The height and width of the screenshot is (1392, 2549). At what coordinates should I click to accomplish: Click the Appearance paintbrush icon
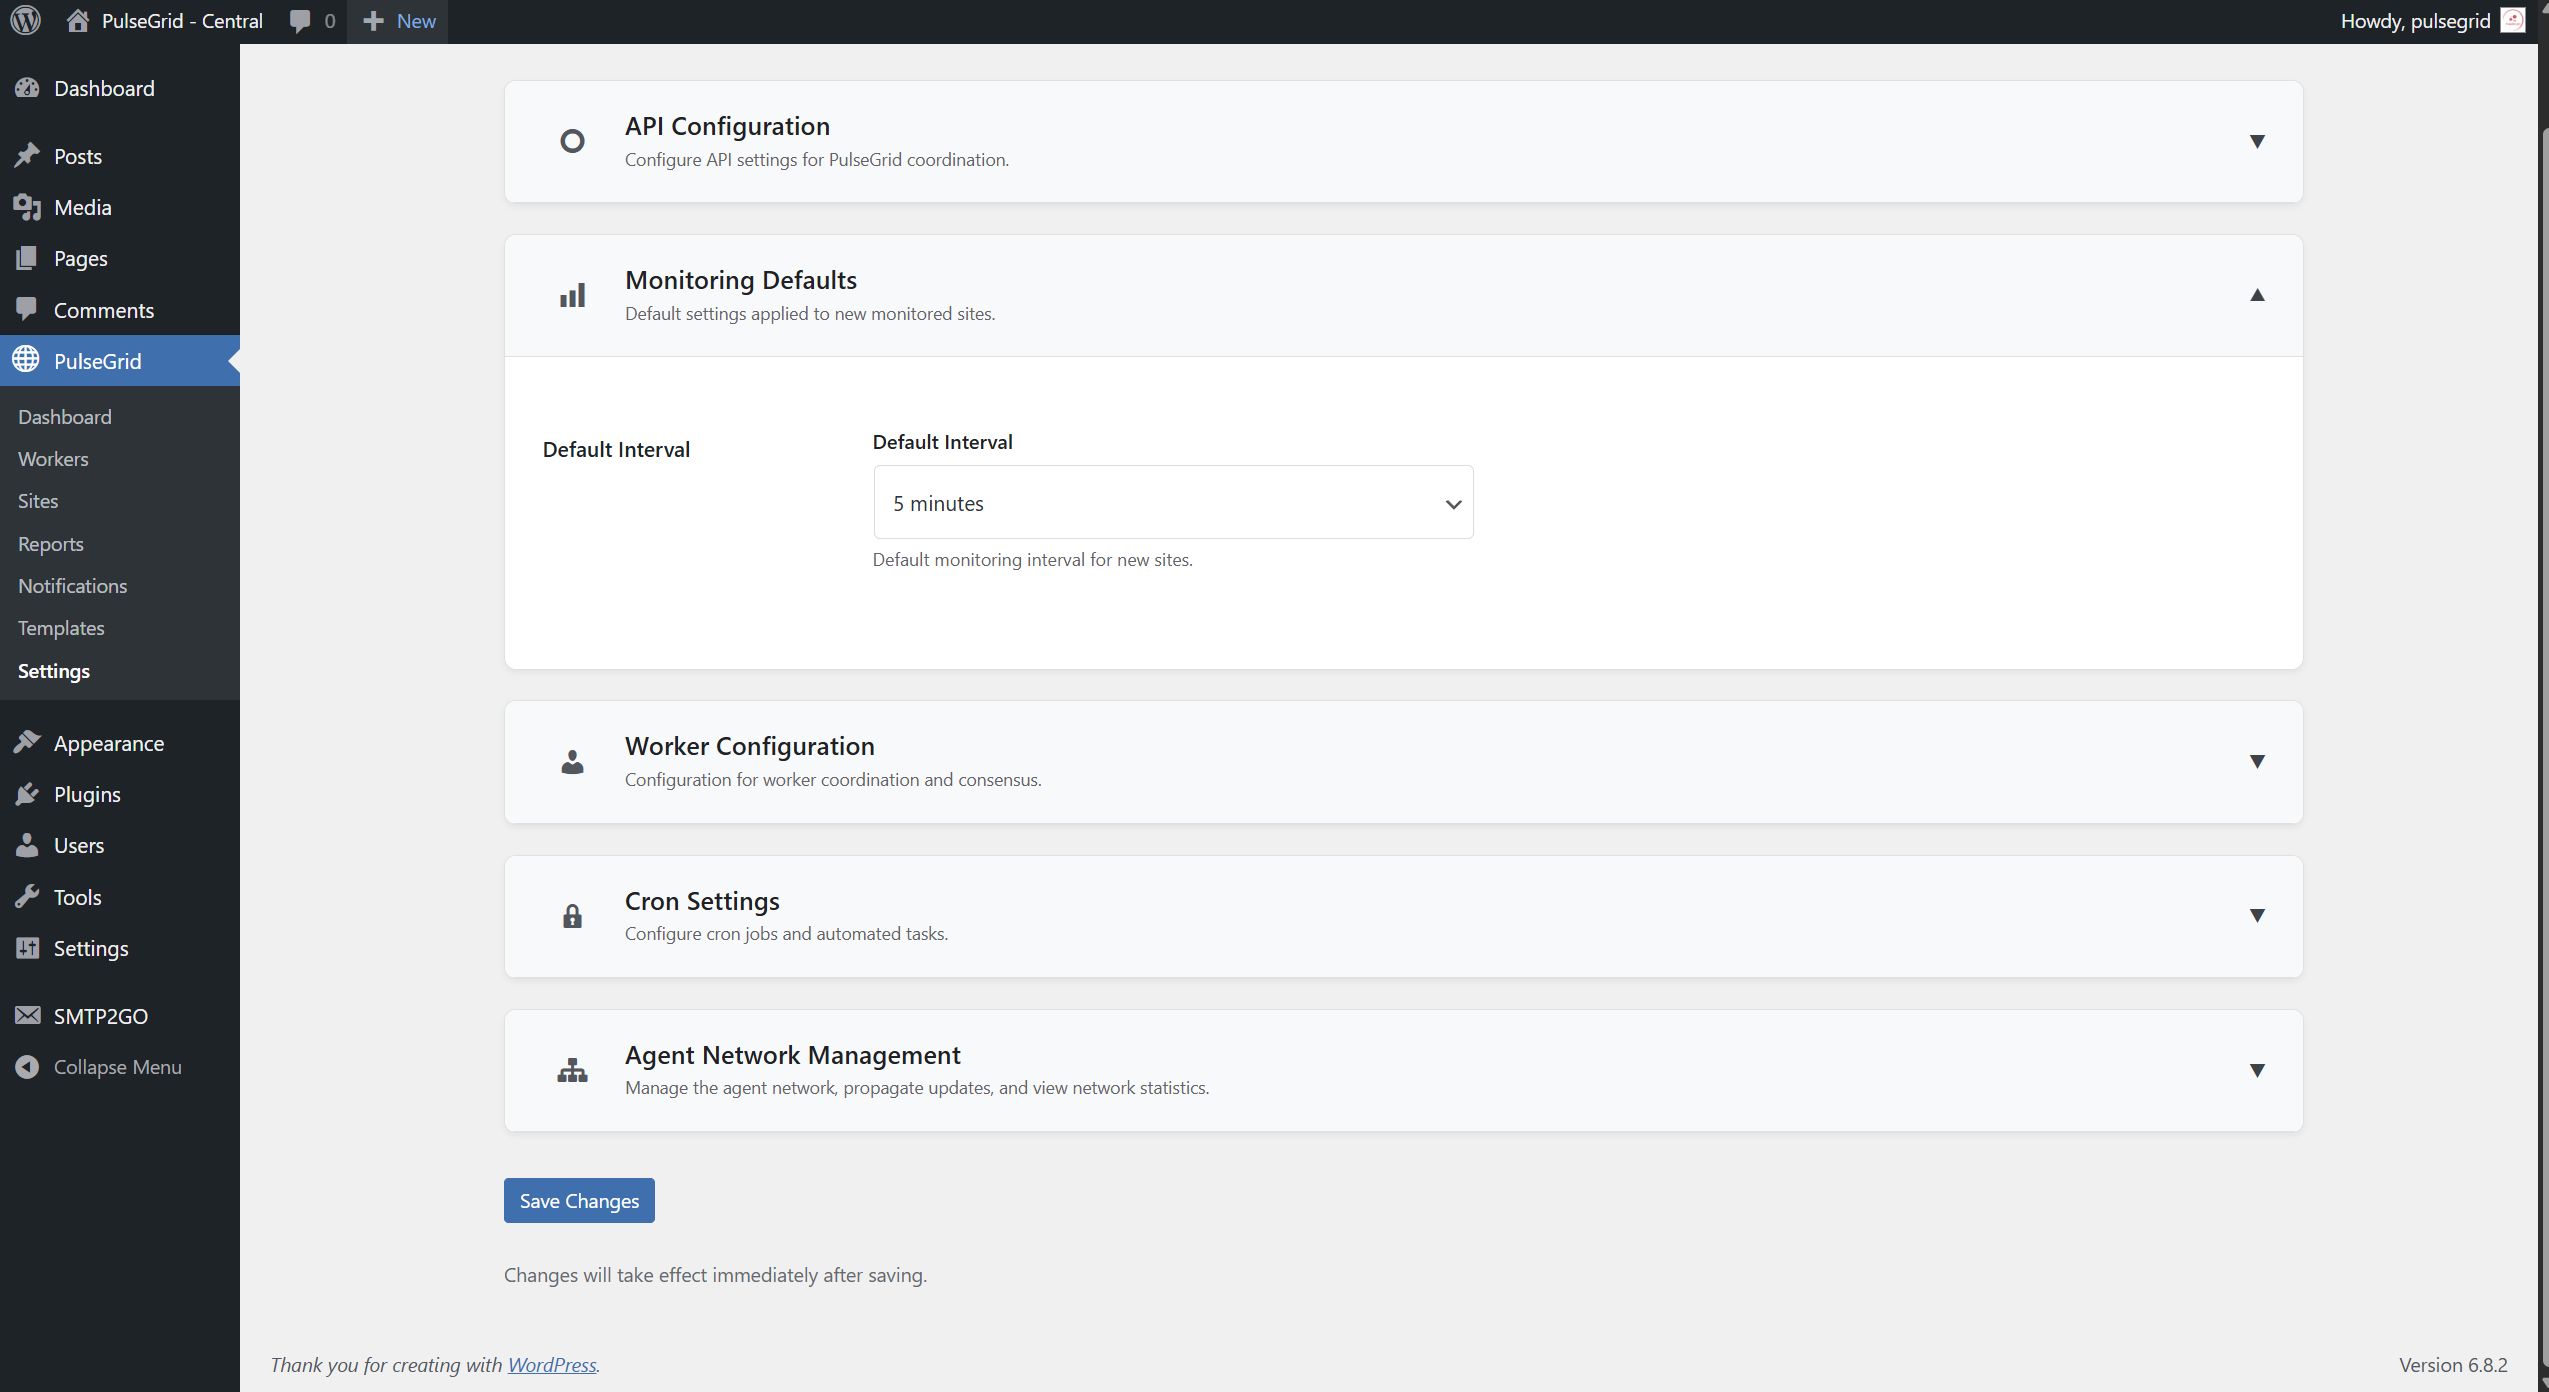27,742
